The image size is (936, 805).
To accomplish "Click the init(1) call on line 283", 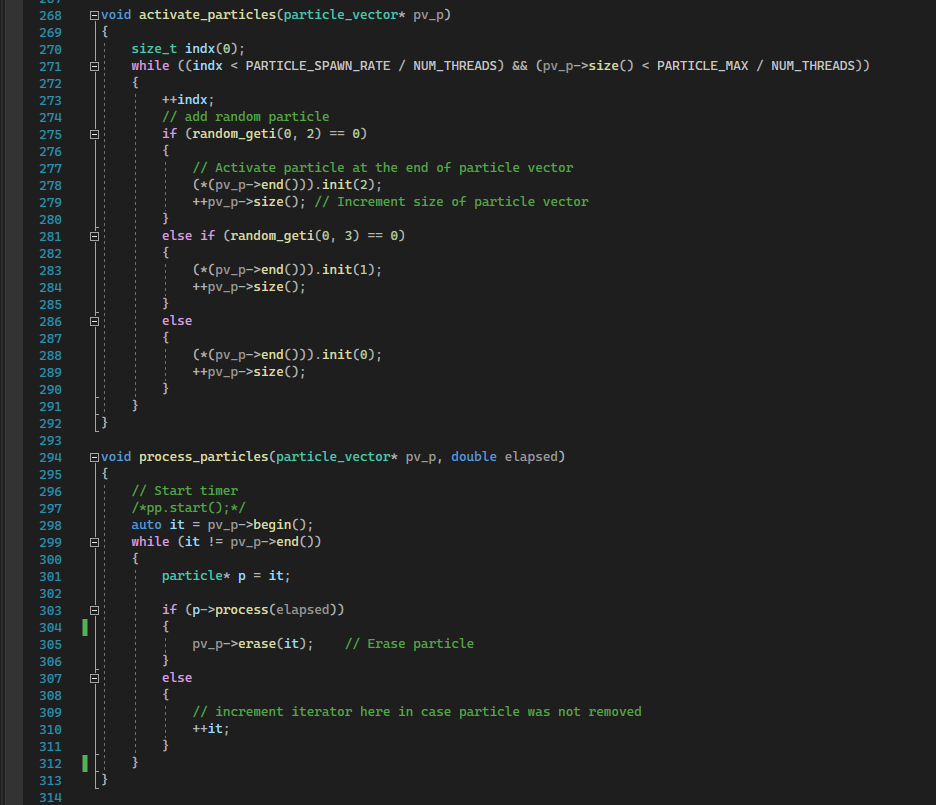I will [347, 270].
